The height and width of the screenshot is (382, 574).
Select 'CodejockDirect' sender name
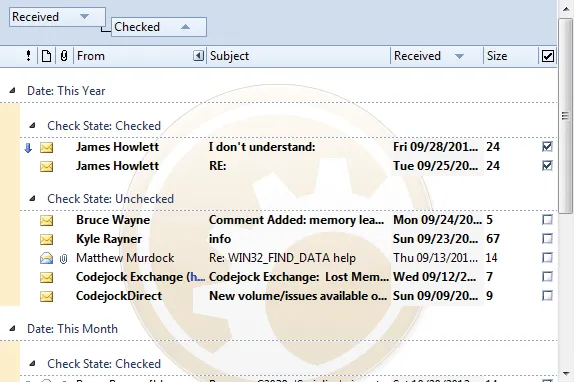click(x=119, y=296)
